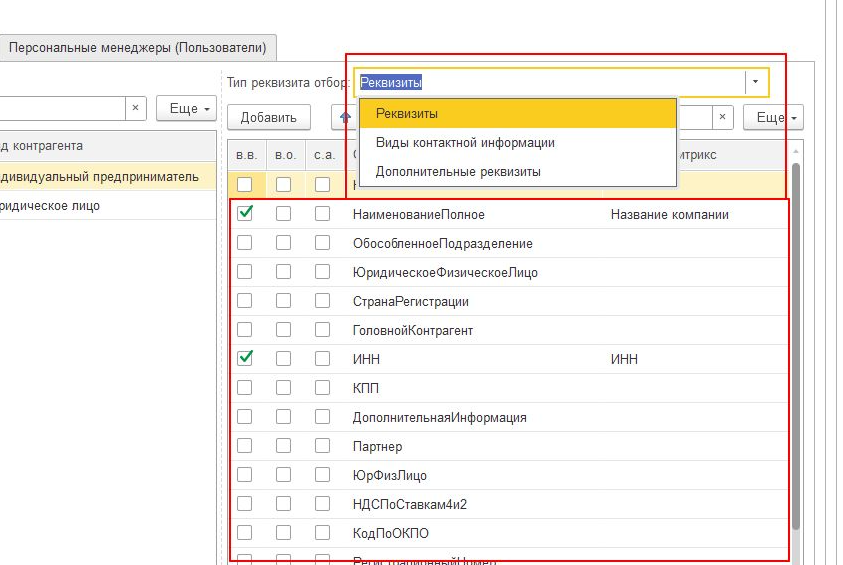Viewport: 843px width, 565px height.
Task: Click the Тип реквизита input field
Action: [x=548, y=82]
